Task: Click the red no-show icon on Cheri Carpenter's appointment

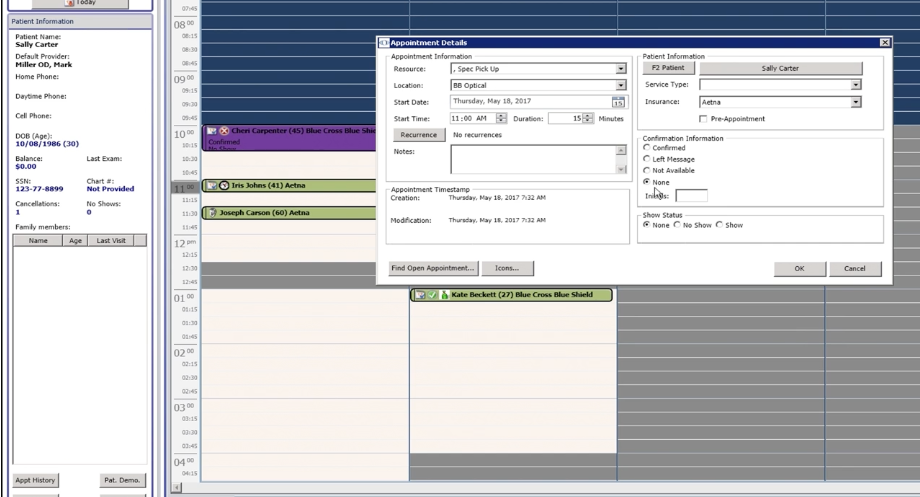Action: pos(224,131)
